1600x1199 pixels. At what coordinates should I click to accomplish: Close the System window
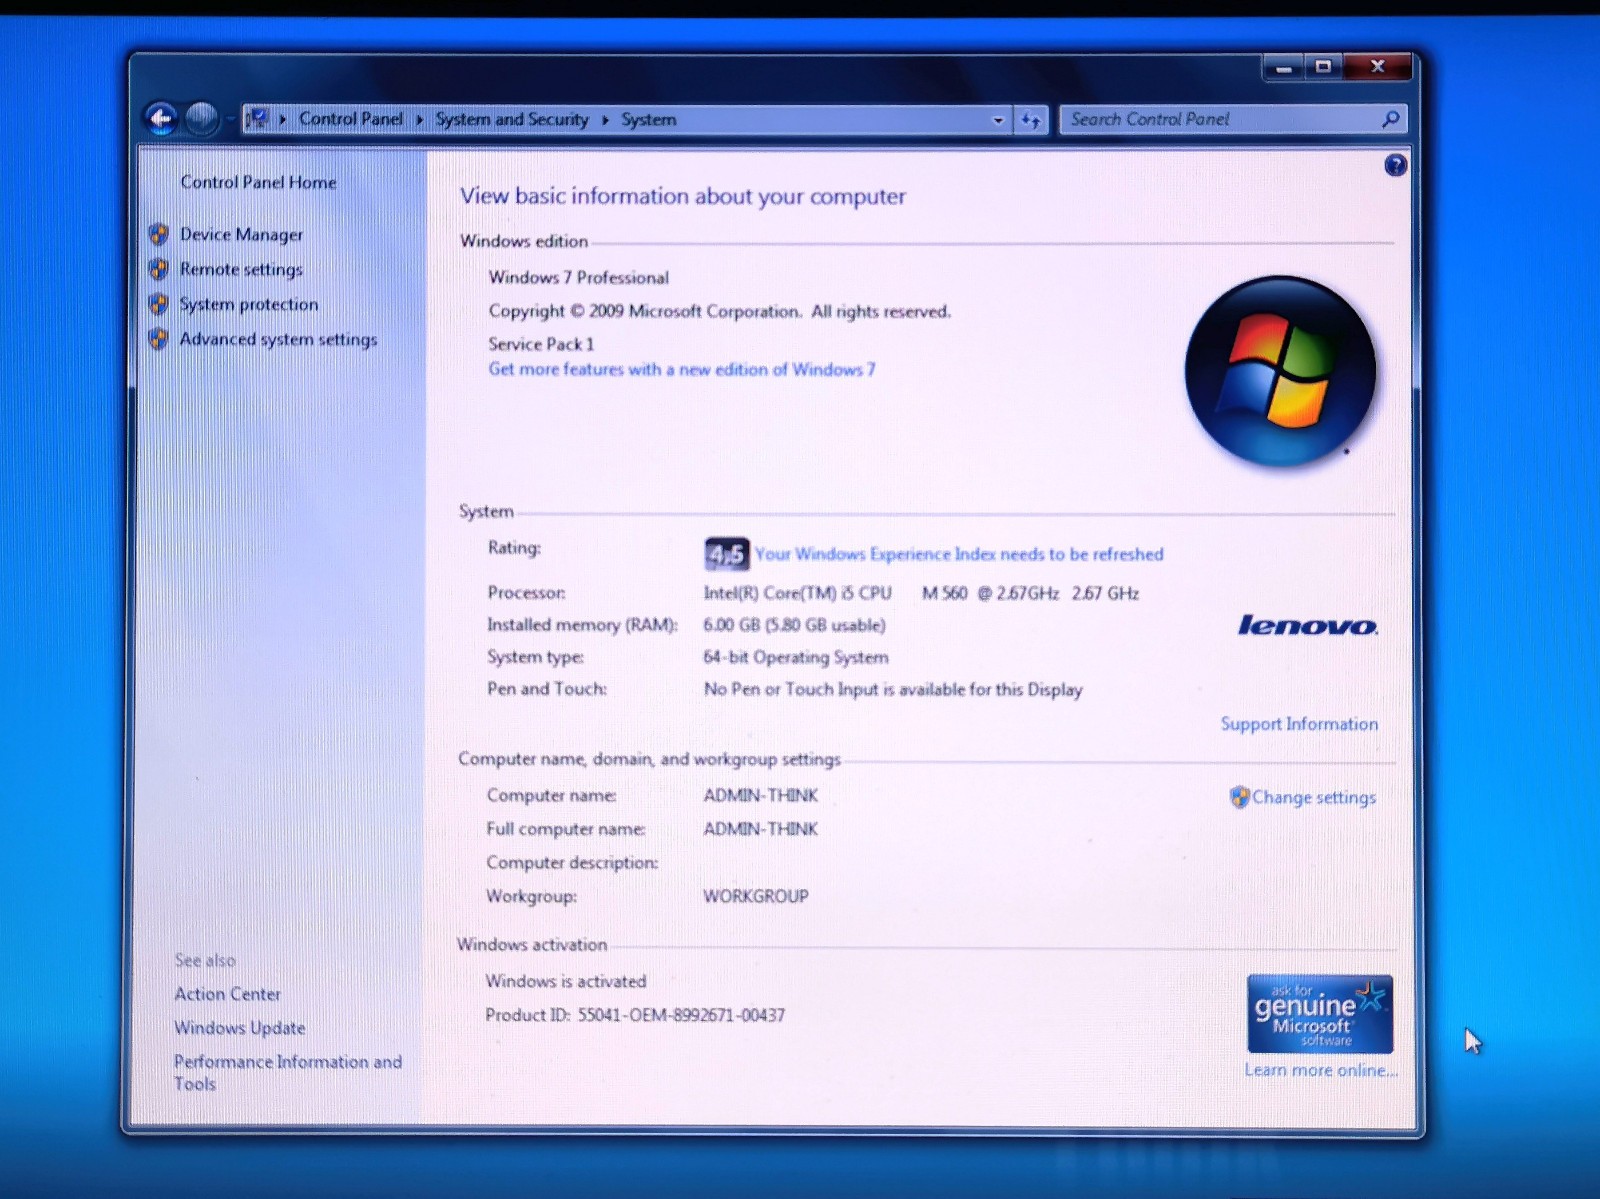pyautogui.click(x=1377, y=67)
